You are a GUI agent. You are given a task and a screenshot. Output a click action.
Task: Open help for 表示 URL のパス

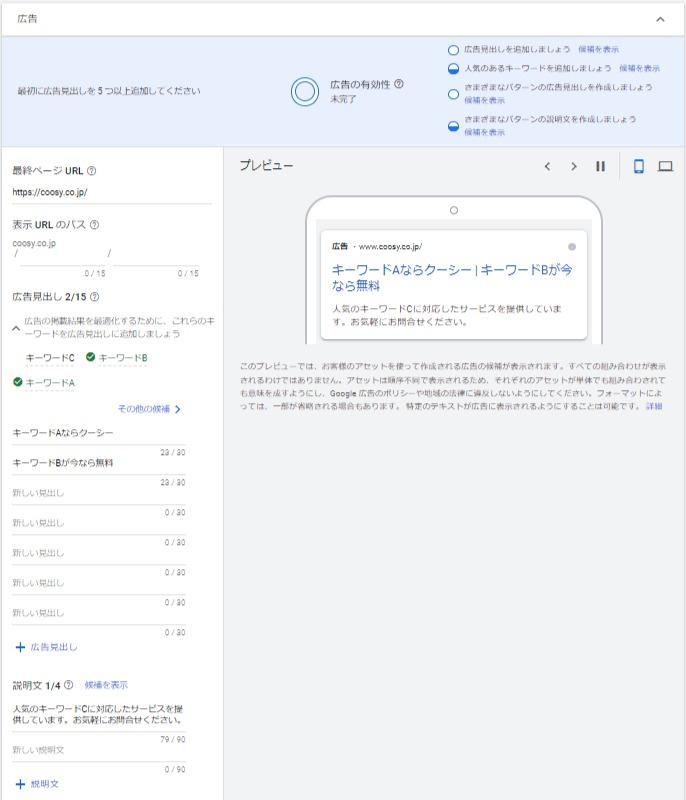tap(94, 224)
